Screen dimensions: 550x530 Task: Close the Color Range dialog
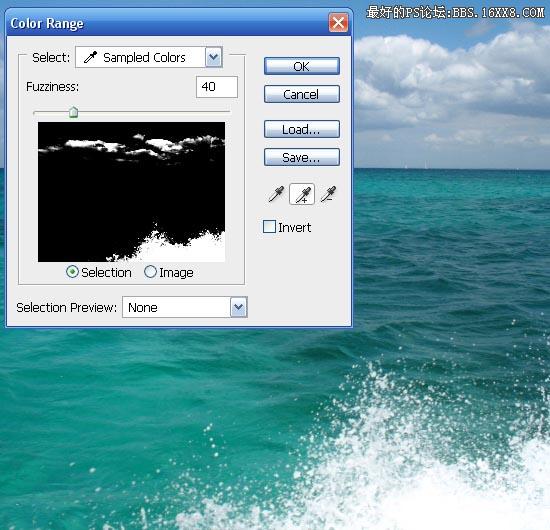pos(338,23)
